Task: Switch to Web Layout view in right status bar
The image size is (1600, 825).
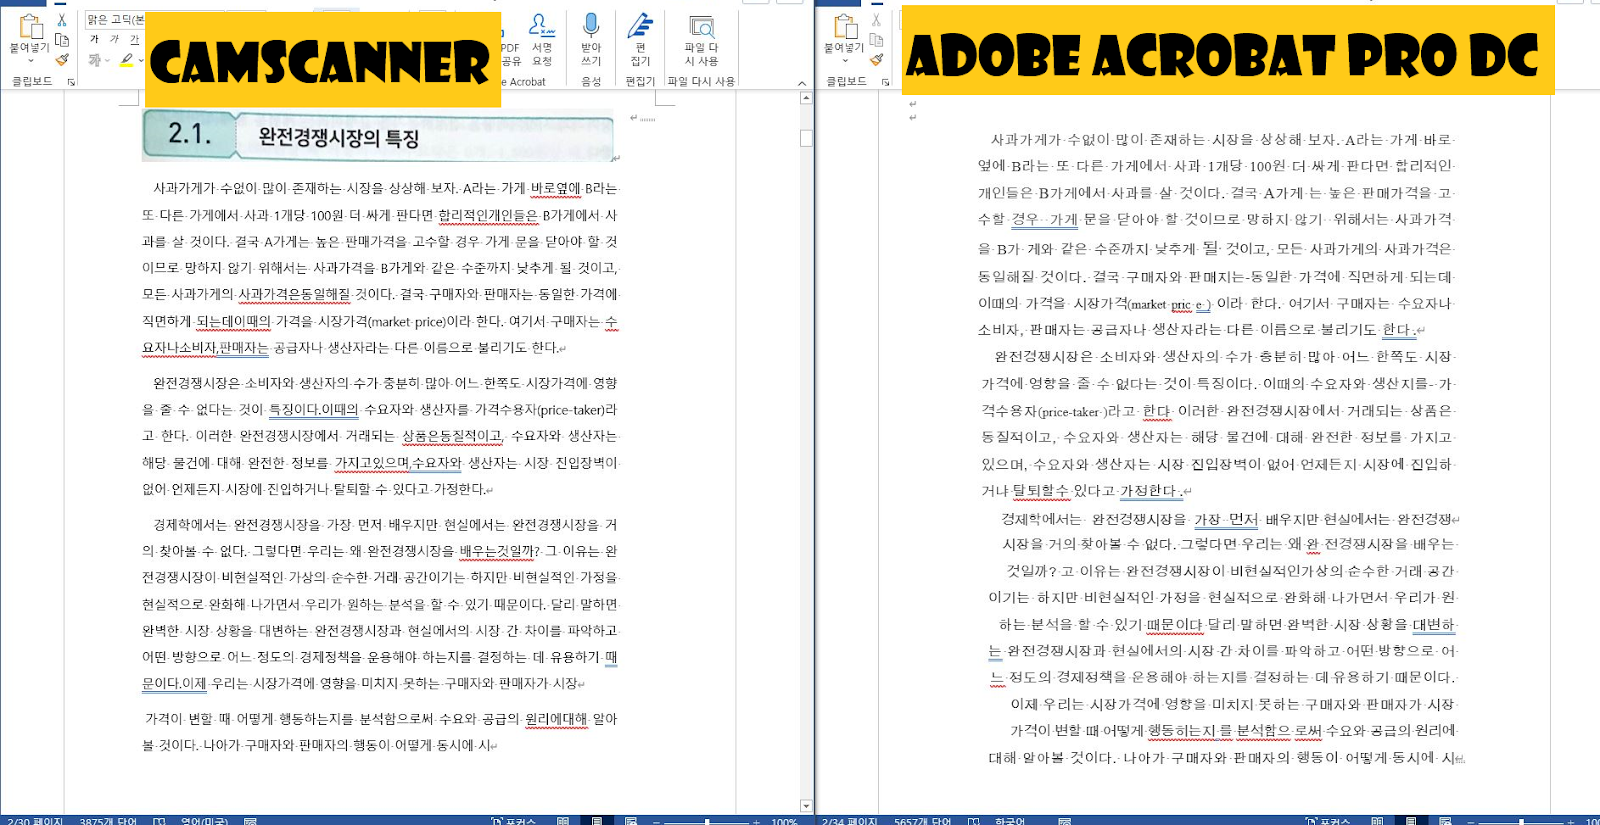Action: click(x=1446, y=821)
